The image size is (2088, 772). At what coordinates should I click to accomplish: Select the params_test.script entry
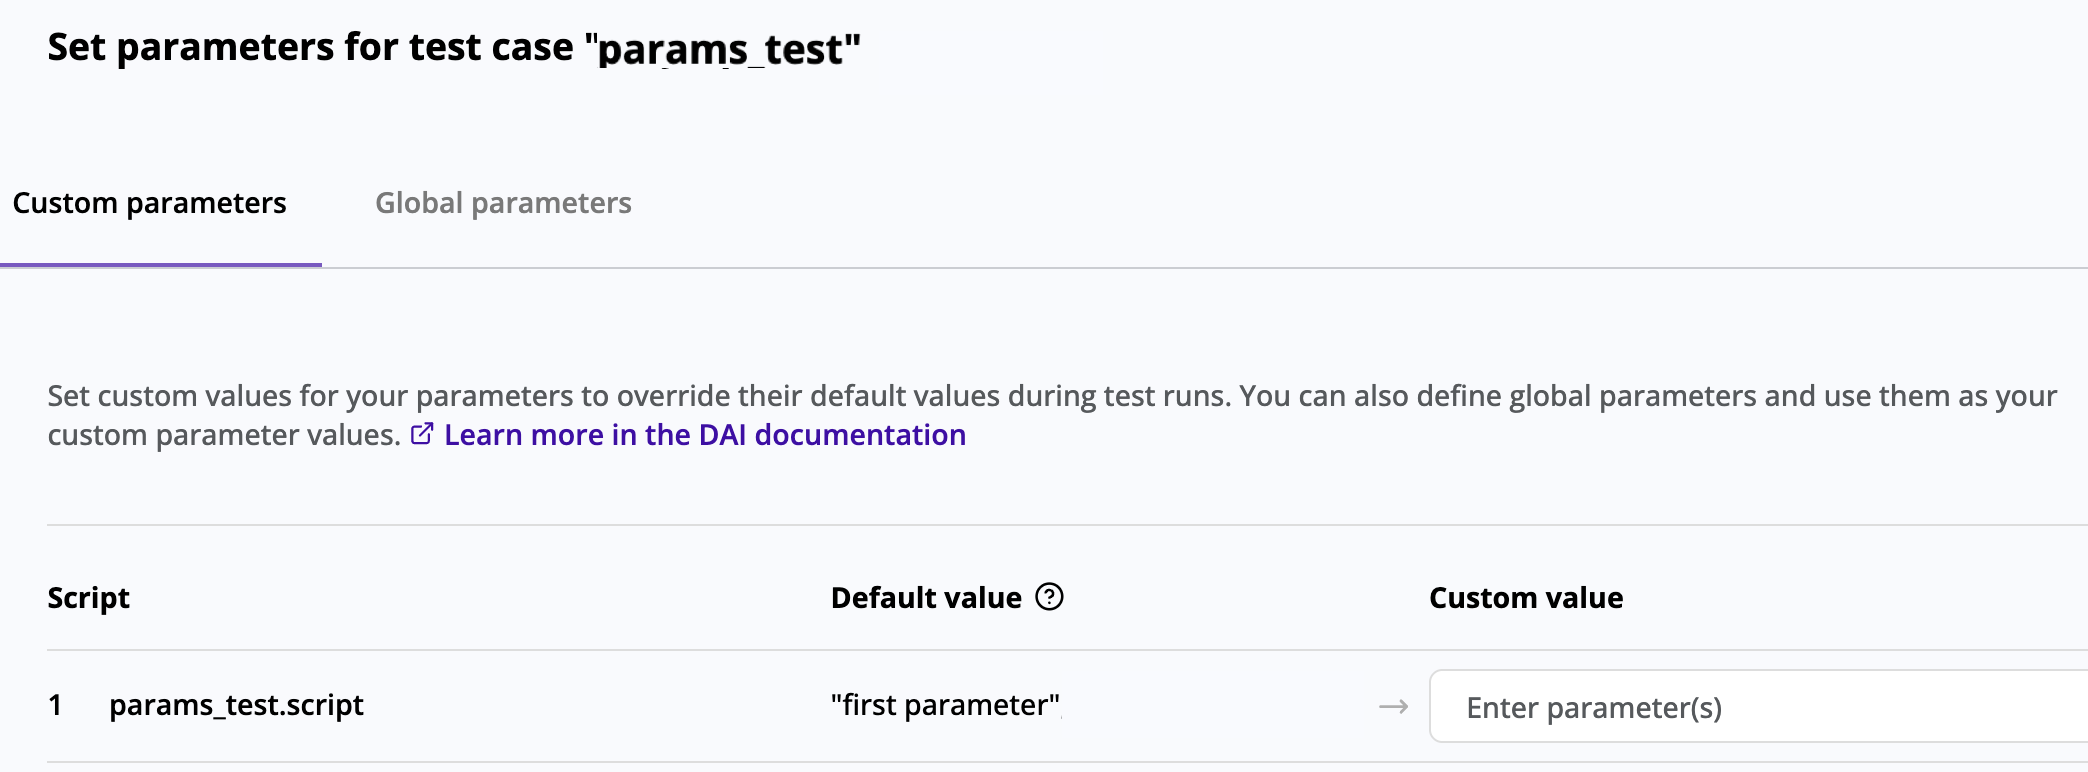click(237, 705)
